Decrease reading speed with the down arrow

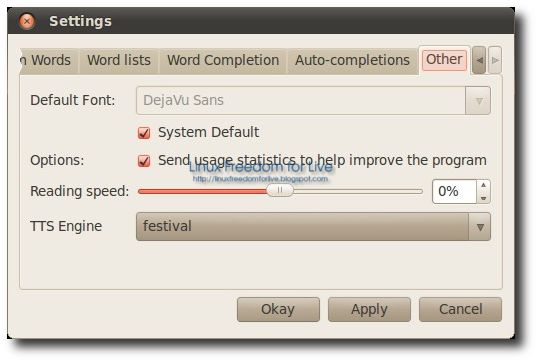[483, 198]
